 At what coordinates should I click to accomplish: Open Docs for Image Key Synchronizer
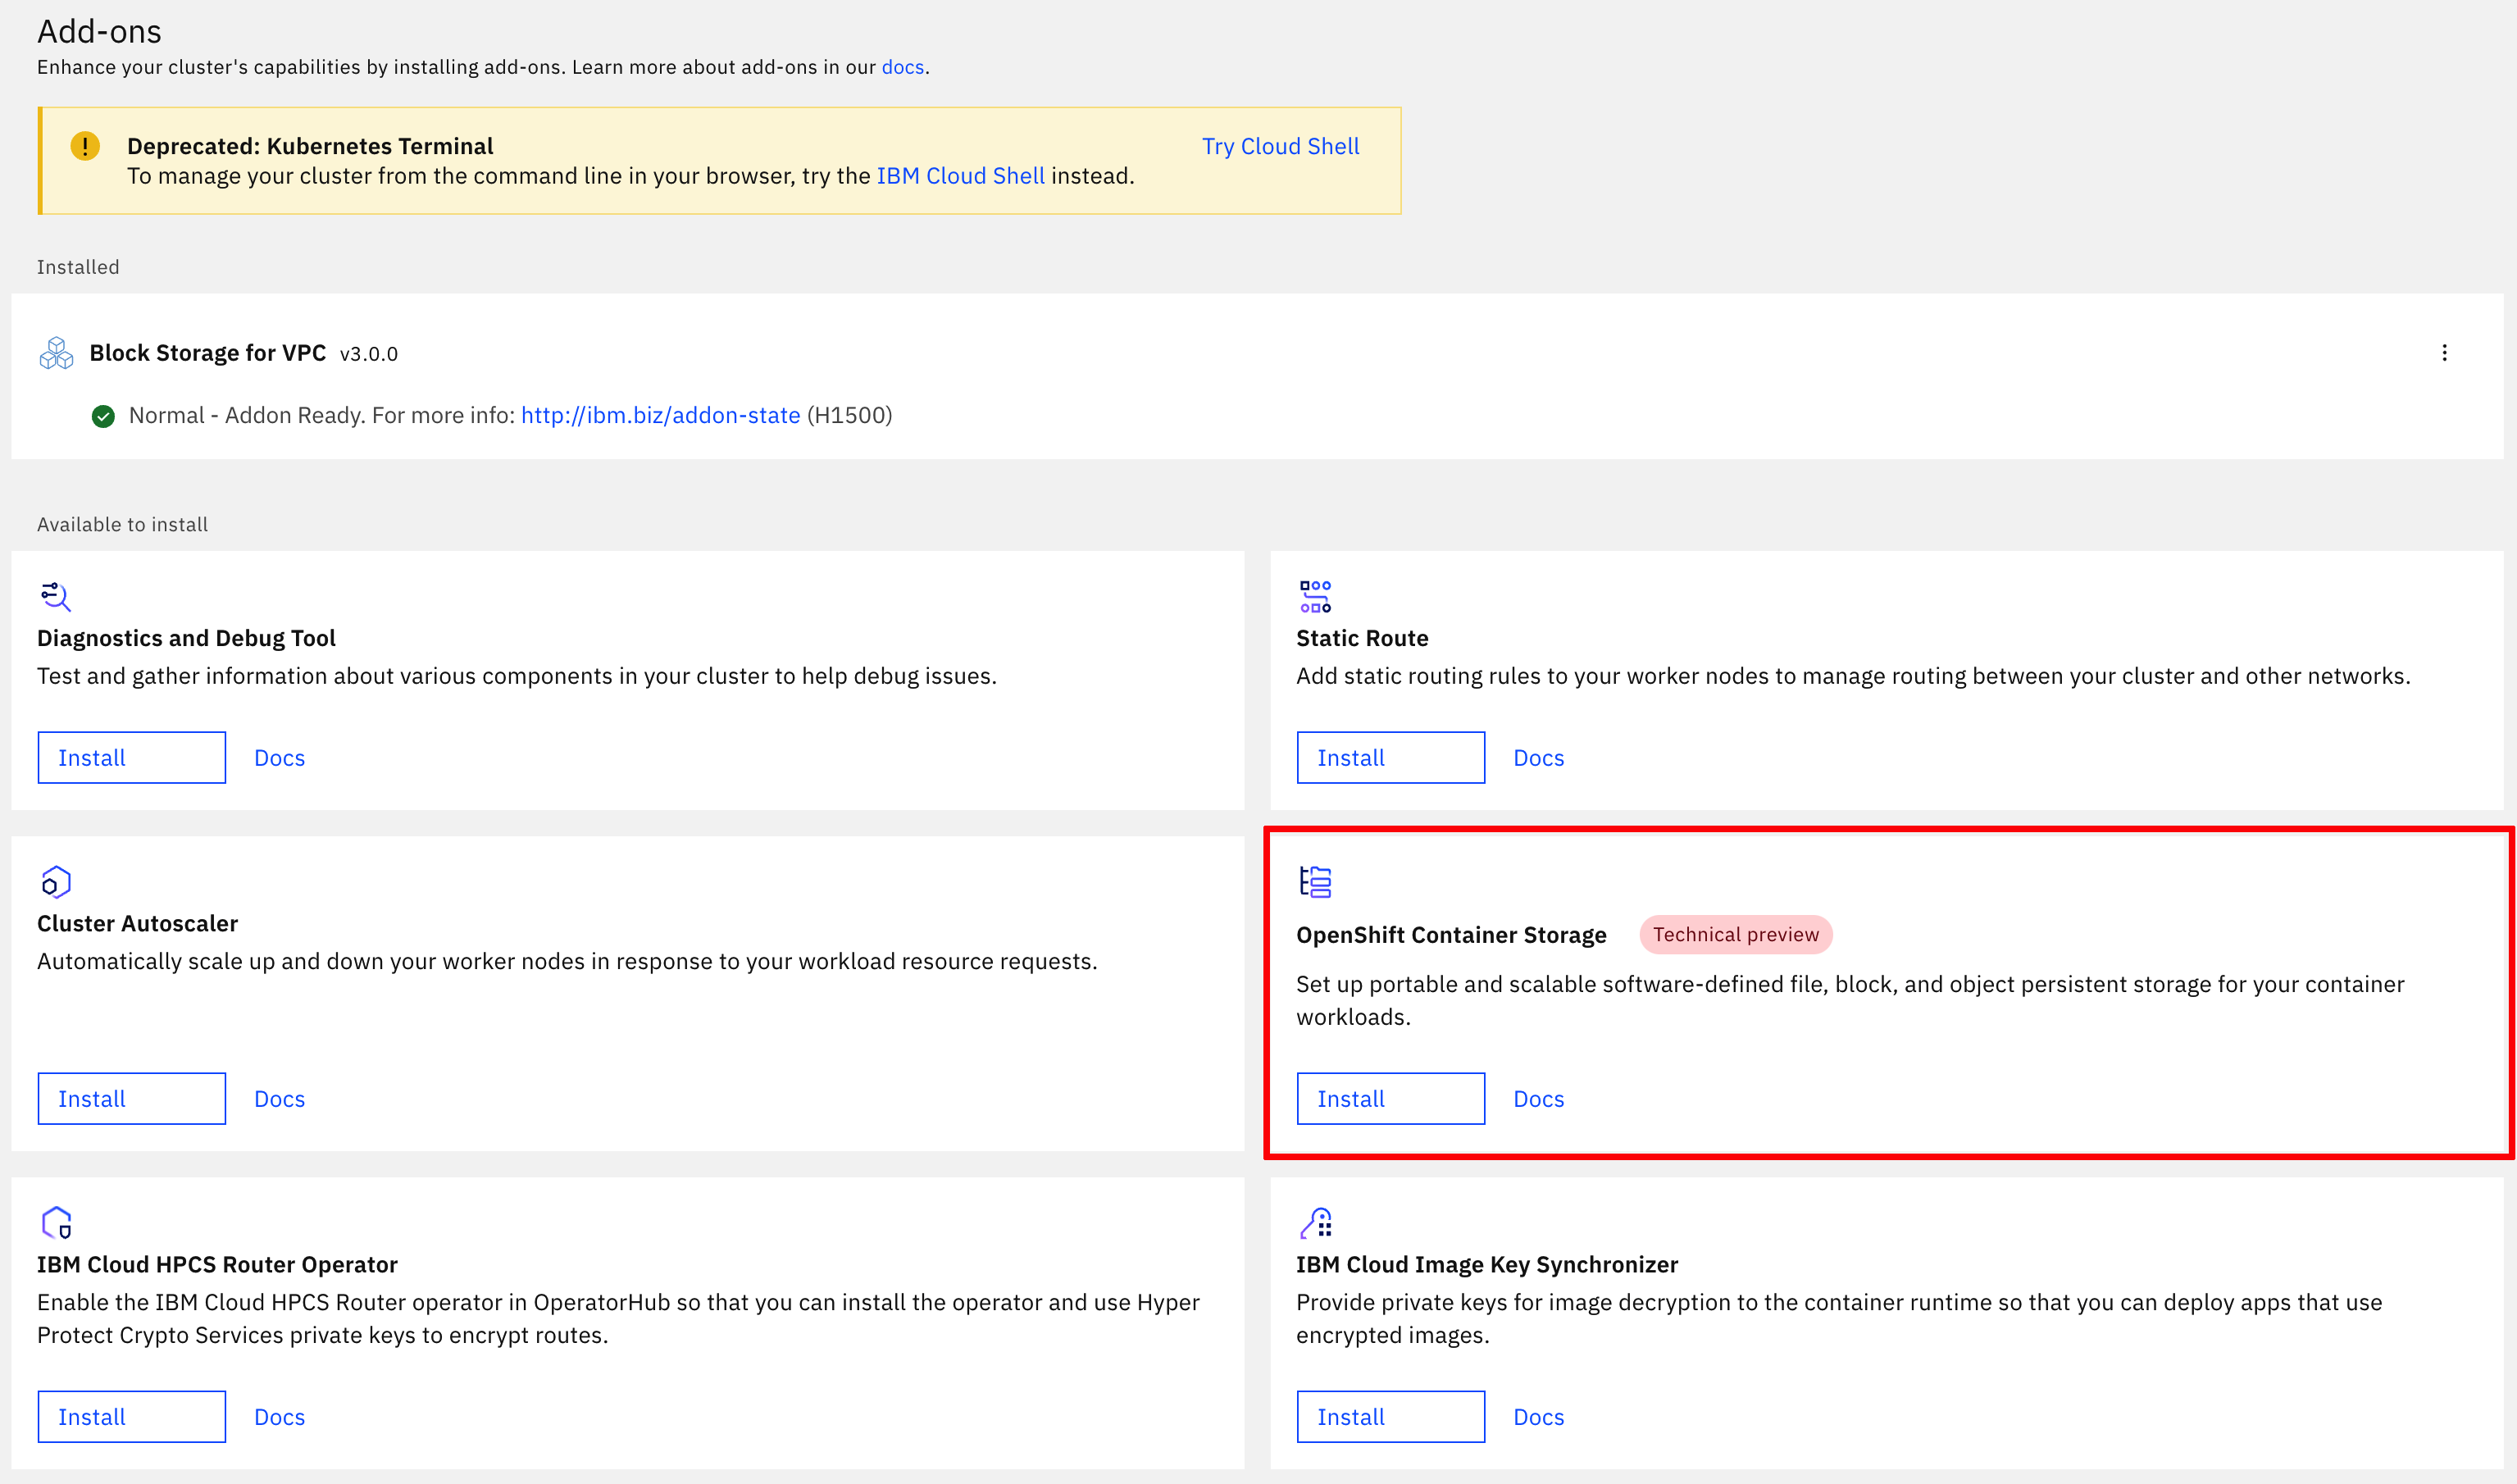point(1539,1417)
